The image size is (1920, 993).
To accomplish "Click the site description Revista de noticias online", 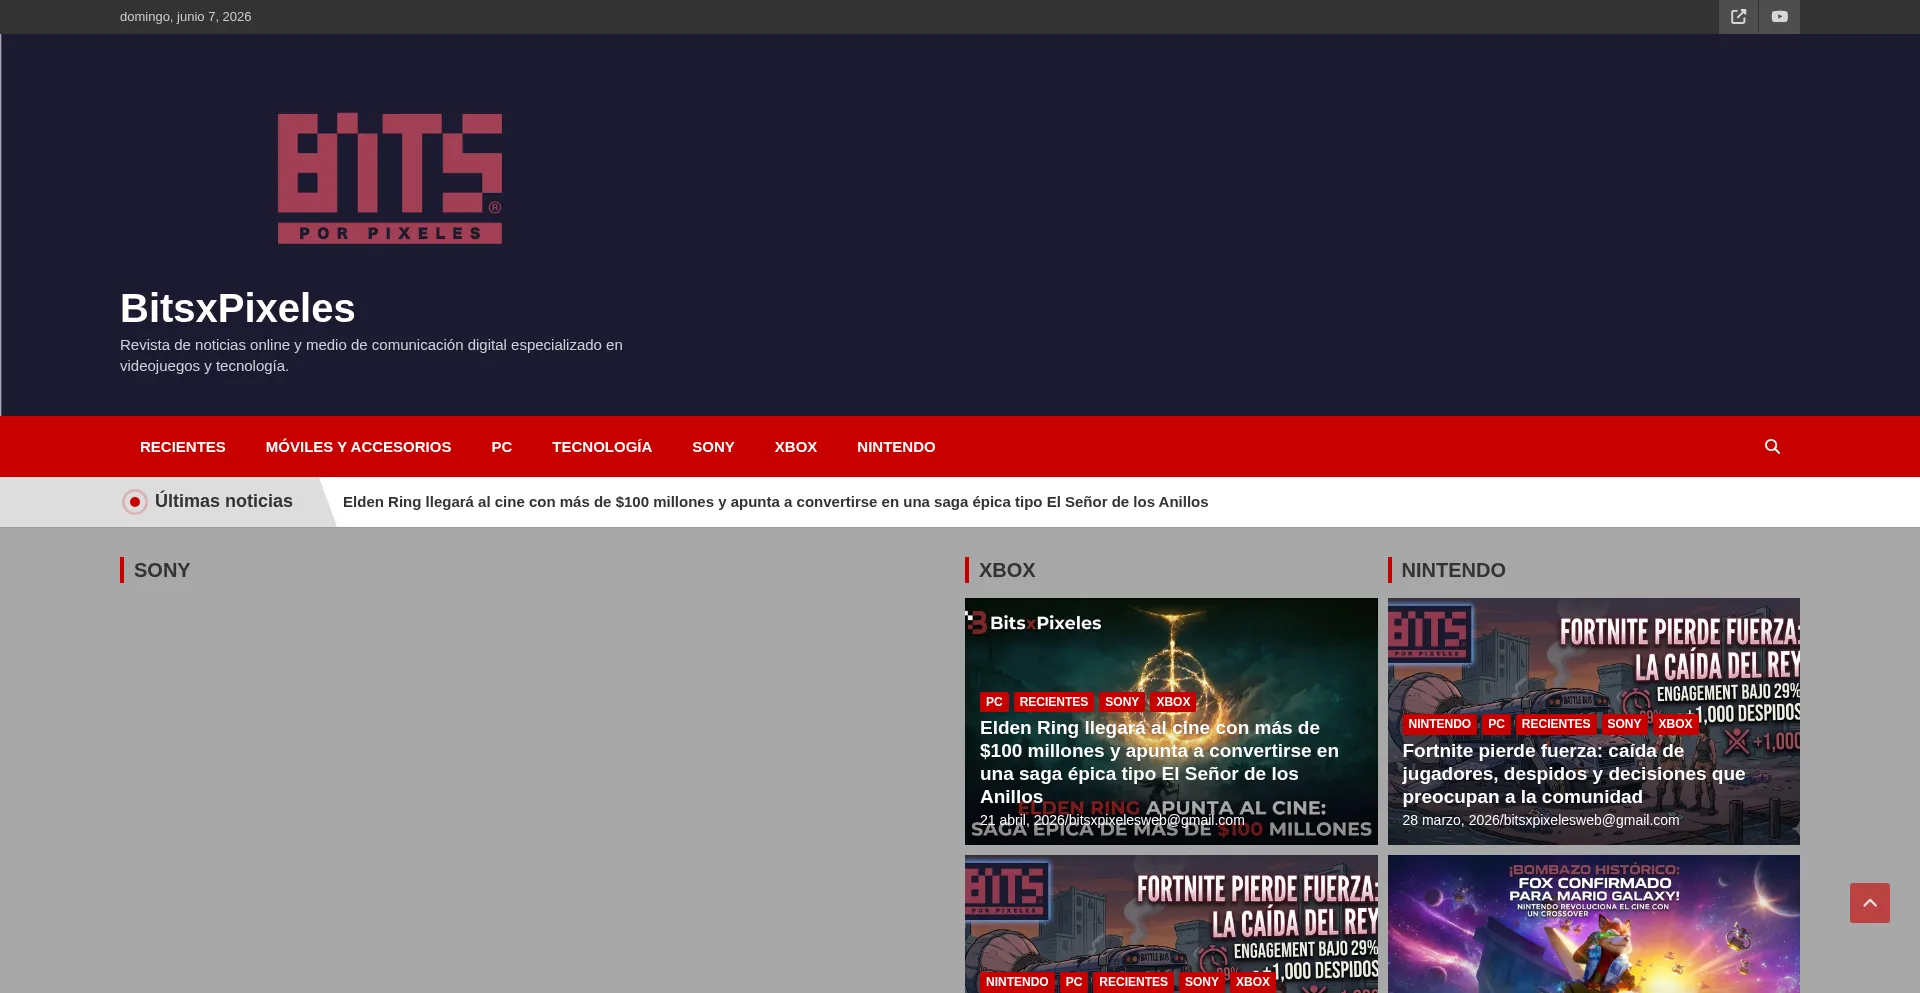I will (371, 355).
